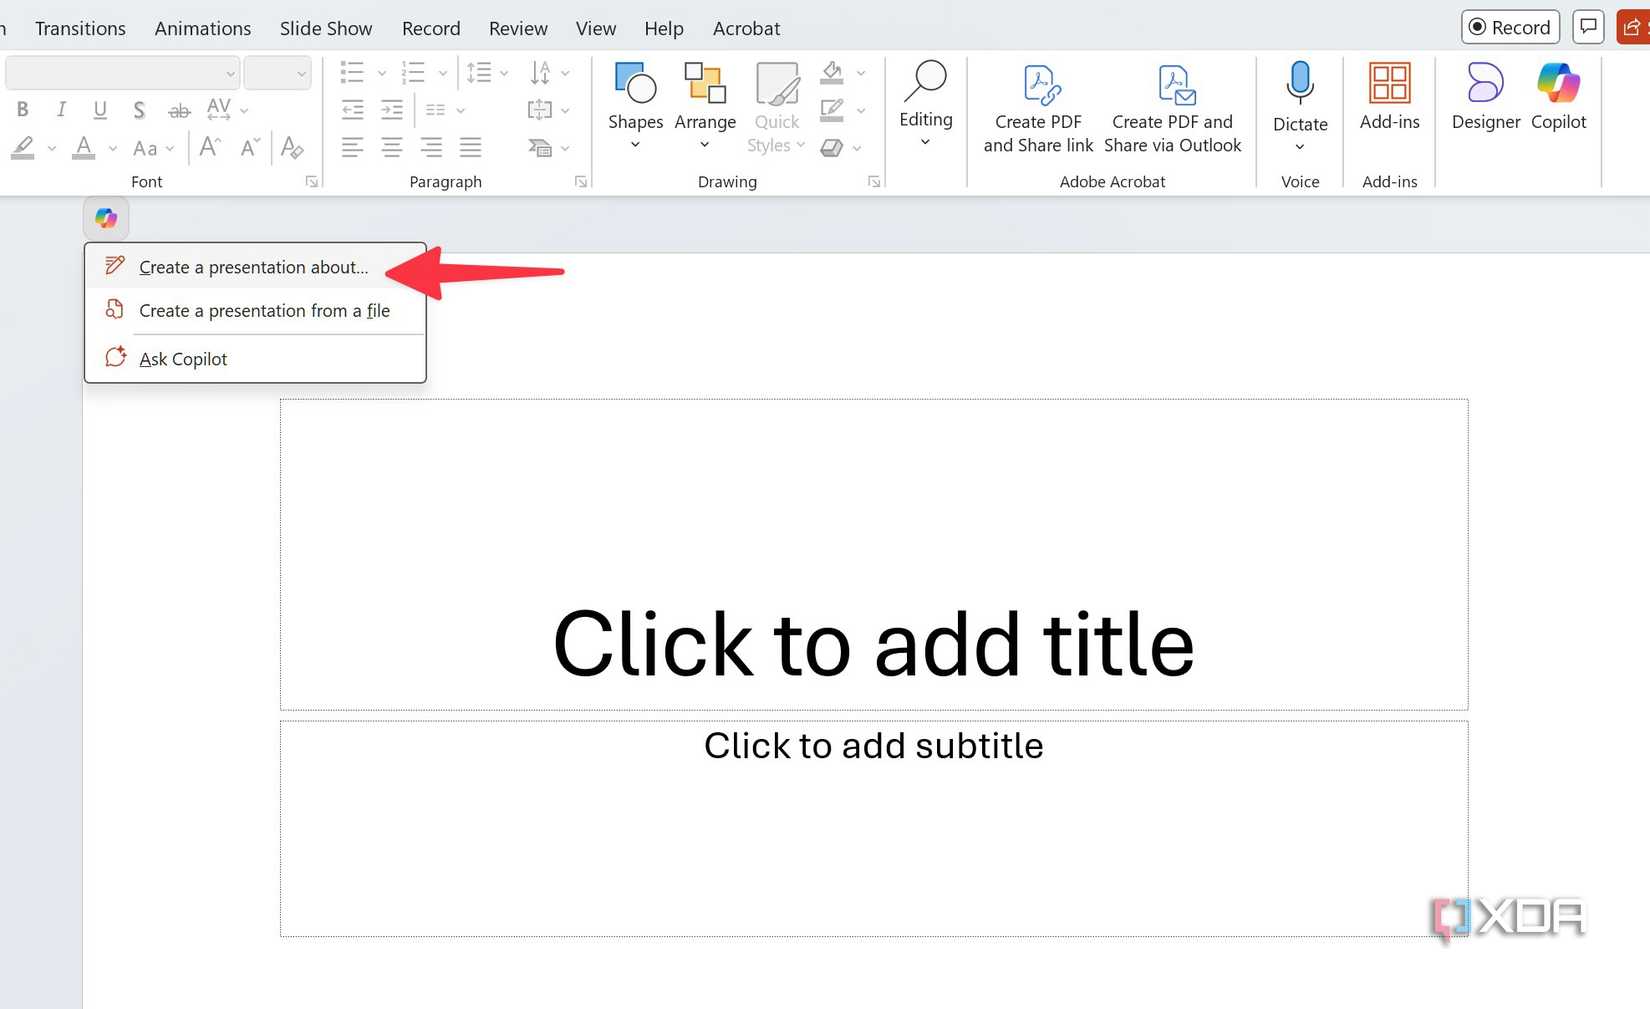1650x1009 pixels.
Task: Open the Designer pane
Action: (x=1484, y=95)
